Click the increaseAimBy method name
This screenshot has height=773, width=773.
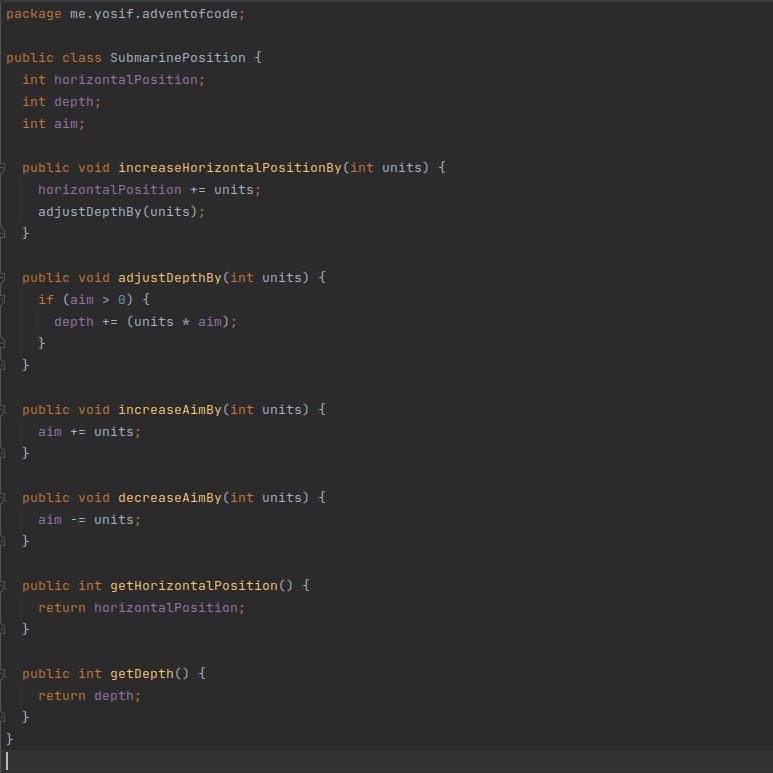[170, 410]
